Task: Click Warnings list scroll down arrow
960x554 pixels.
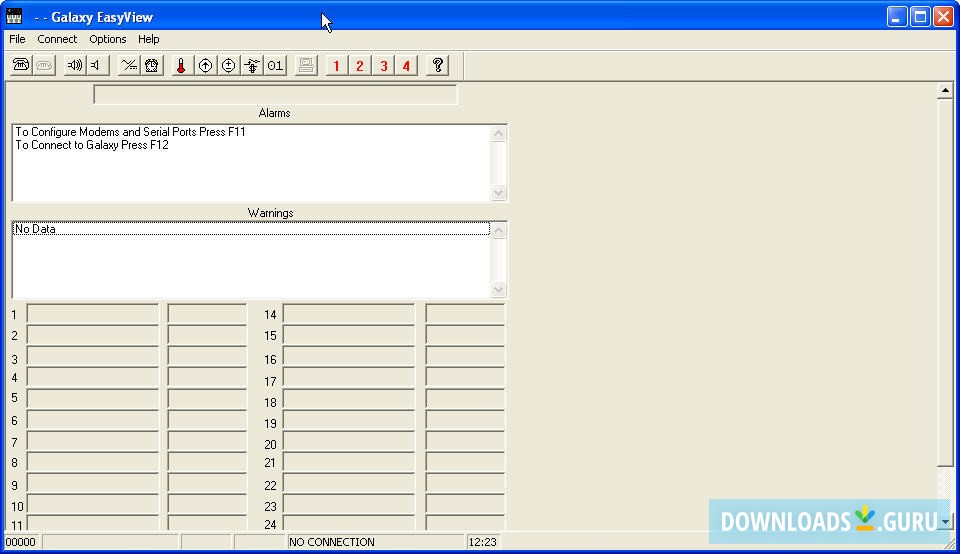Action: (498, 290)
